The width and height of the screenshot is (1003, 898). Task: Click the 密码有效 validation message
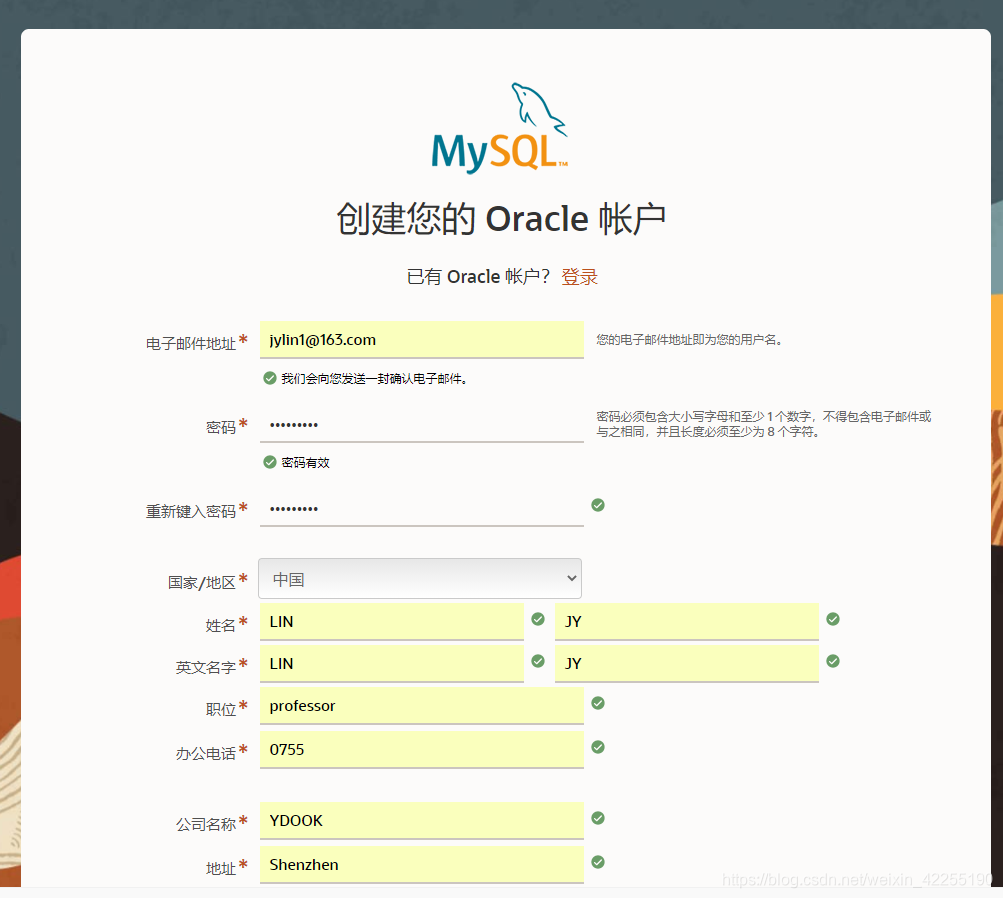click(306, 462)
